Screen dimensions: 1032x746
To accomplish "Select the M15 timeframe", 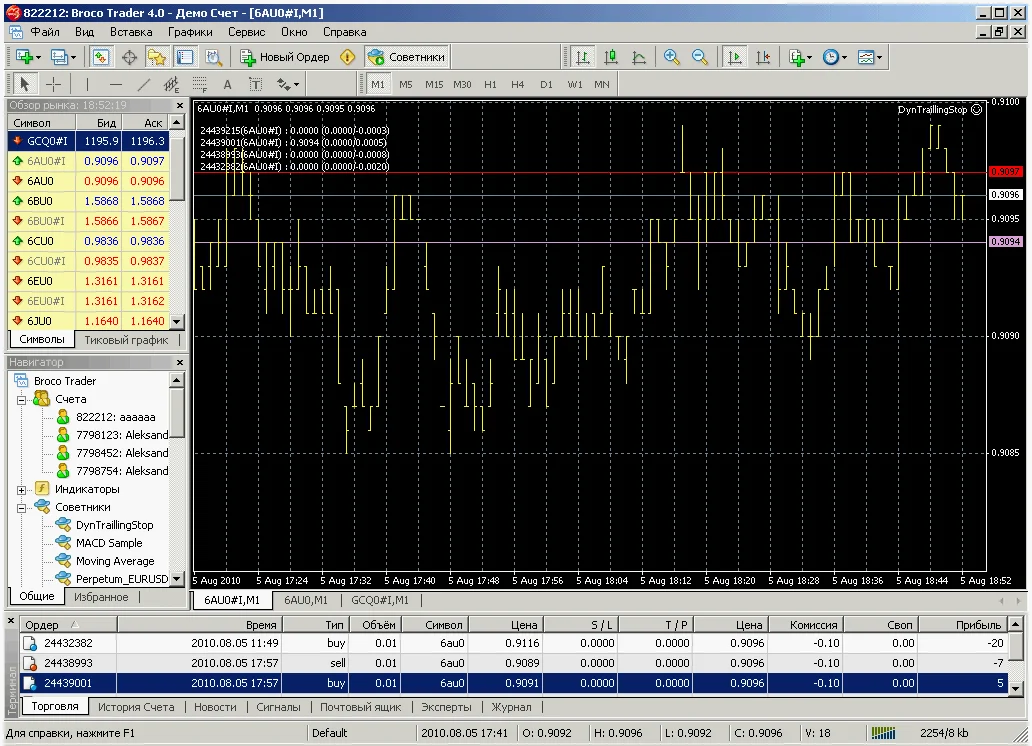I will coord(434,84).
